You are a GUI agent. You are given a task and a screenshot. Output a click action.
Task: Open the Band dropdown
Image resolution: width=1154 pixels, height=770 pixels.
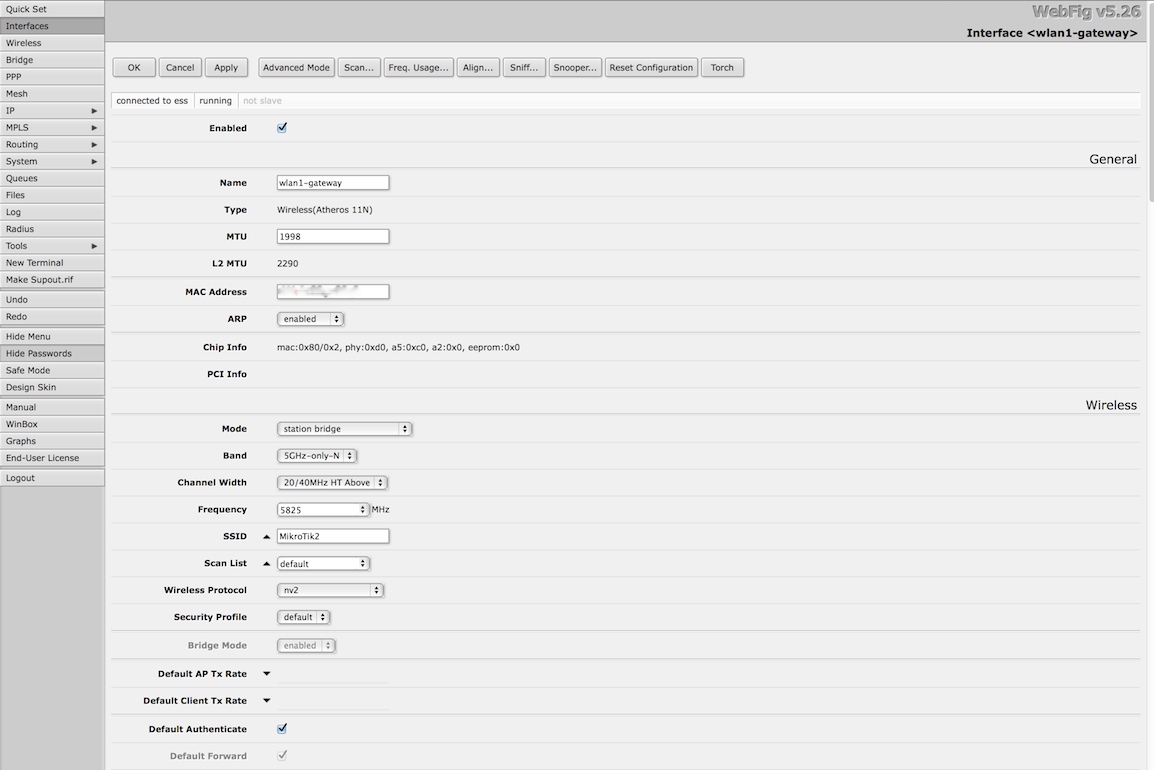pyautogui.click(x=316, y=456)
